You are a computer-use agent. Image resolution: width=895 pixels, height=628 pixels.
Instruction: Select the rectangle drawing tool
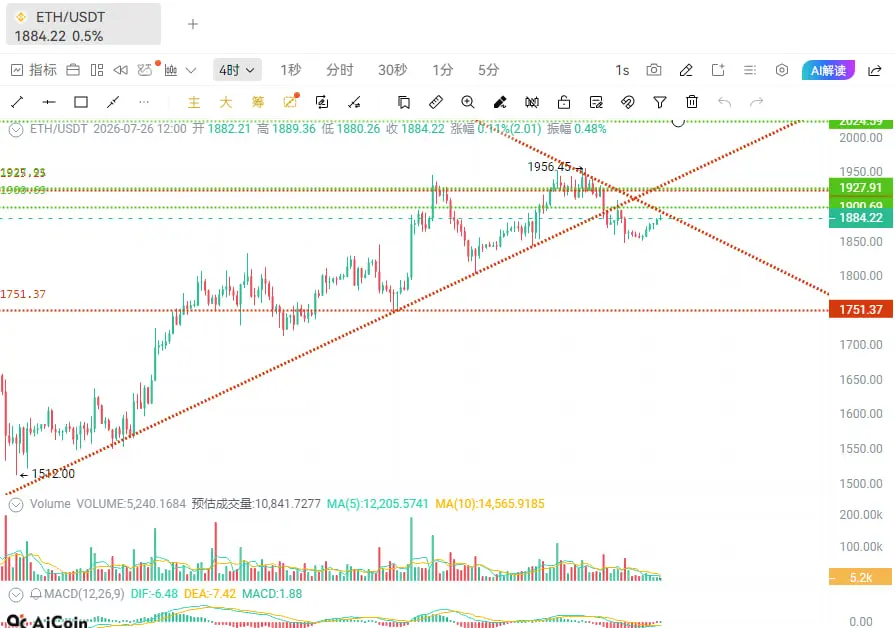[81, 102]
